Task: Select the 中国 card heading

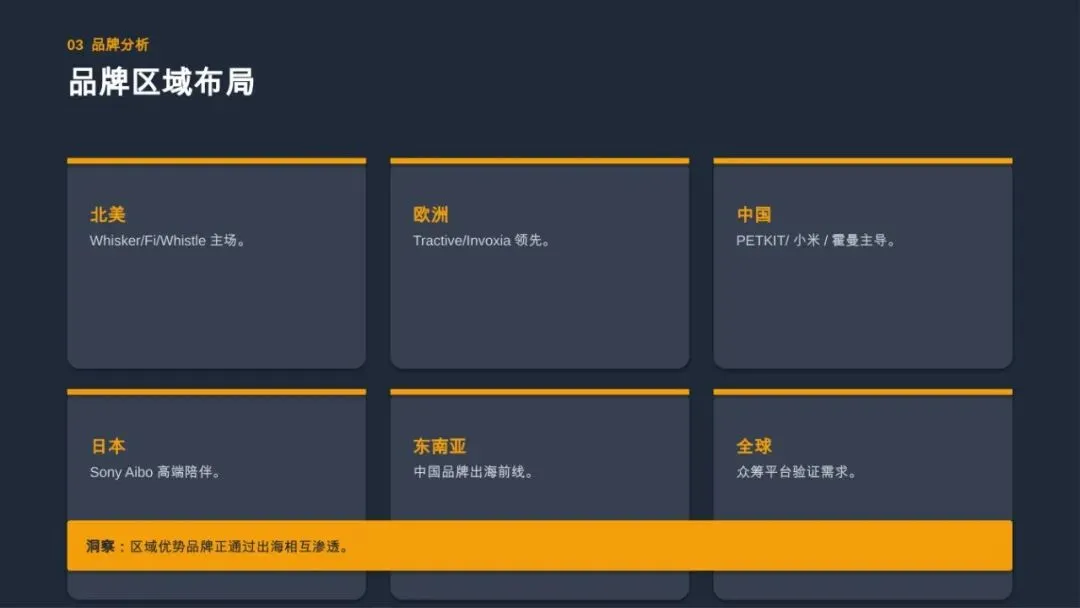Action: (754, 215)
